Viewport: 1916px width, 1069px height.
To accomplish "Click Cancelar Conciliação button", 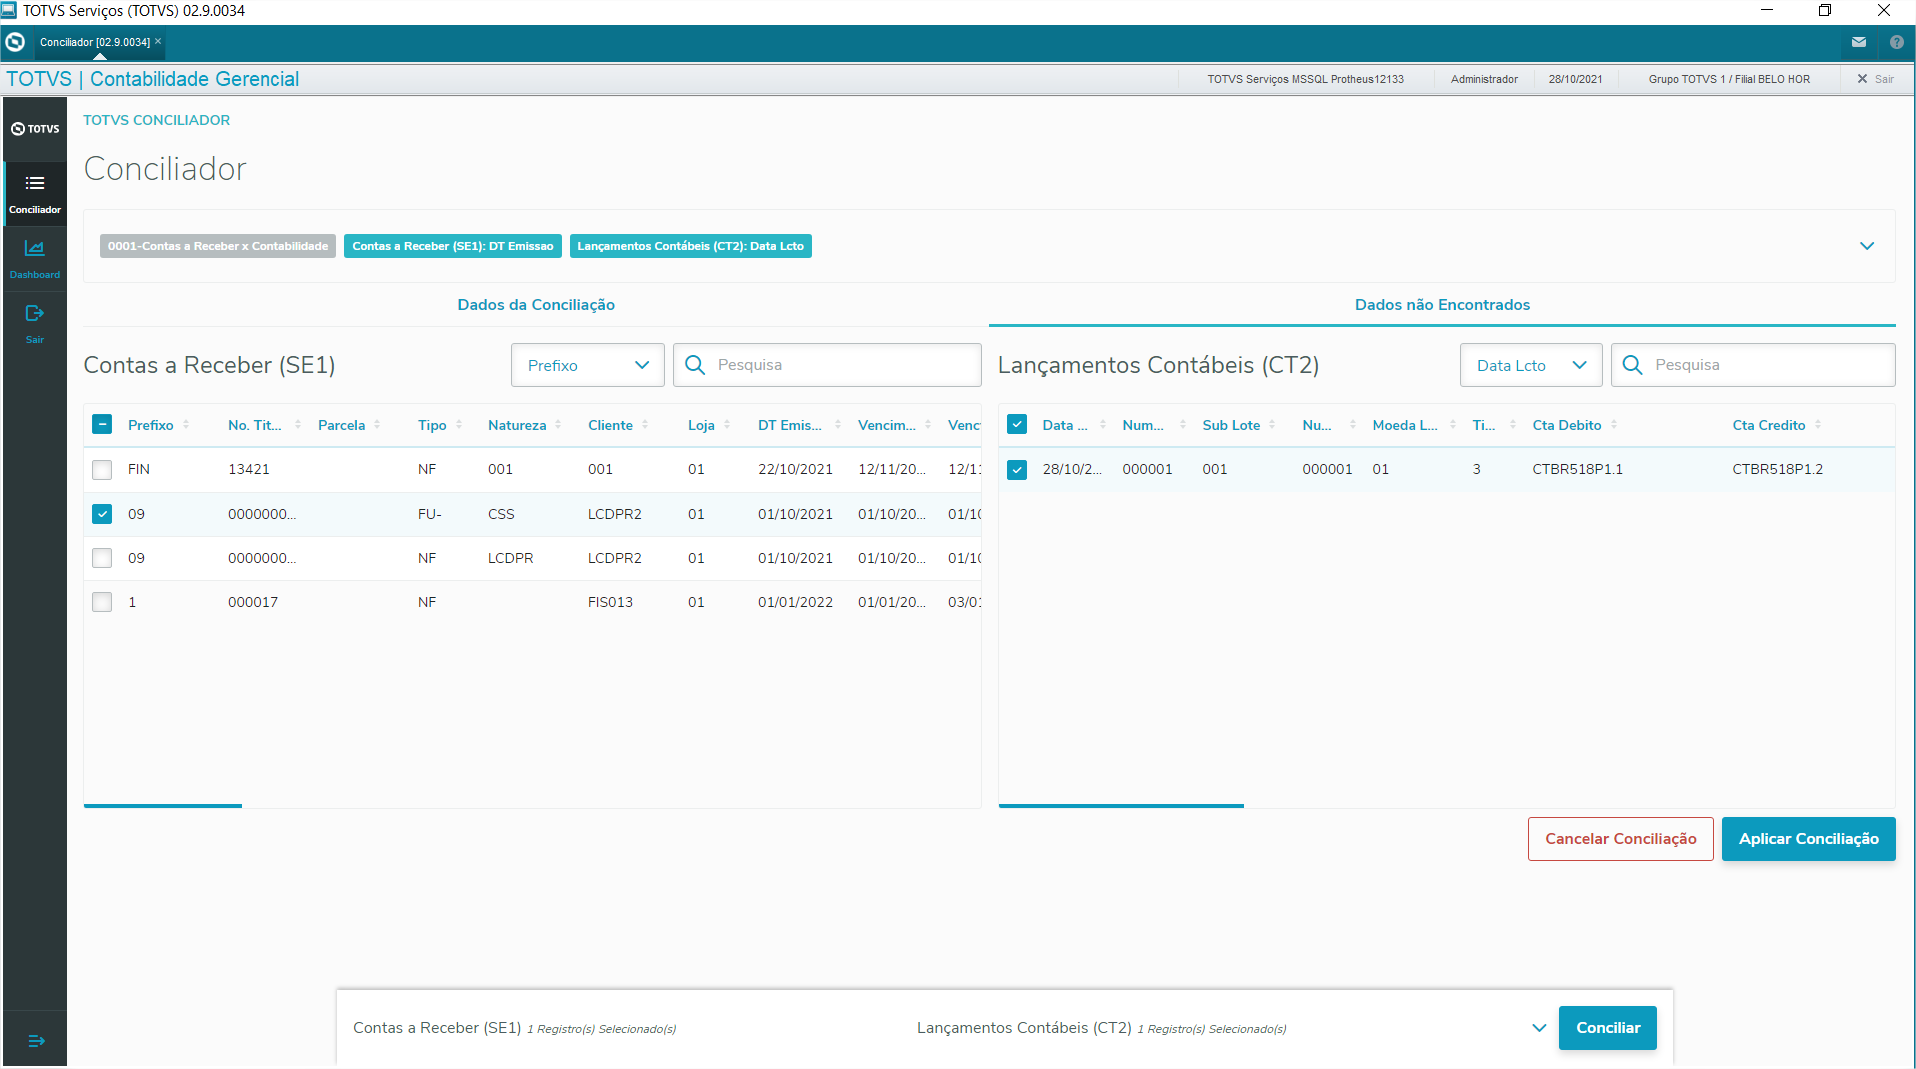I will (1620, 839).
